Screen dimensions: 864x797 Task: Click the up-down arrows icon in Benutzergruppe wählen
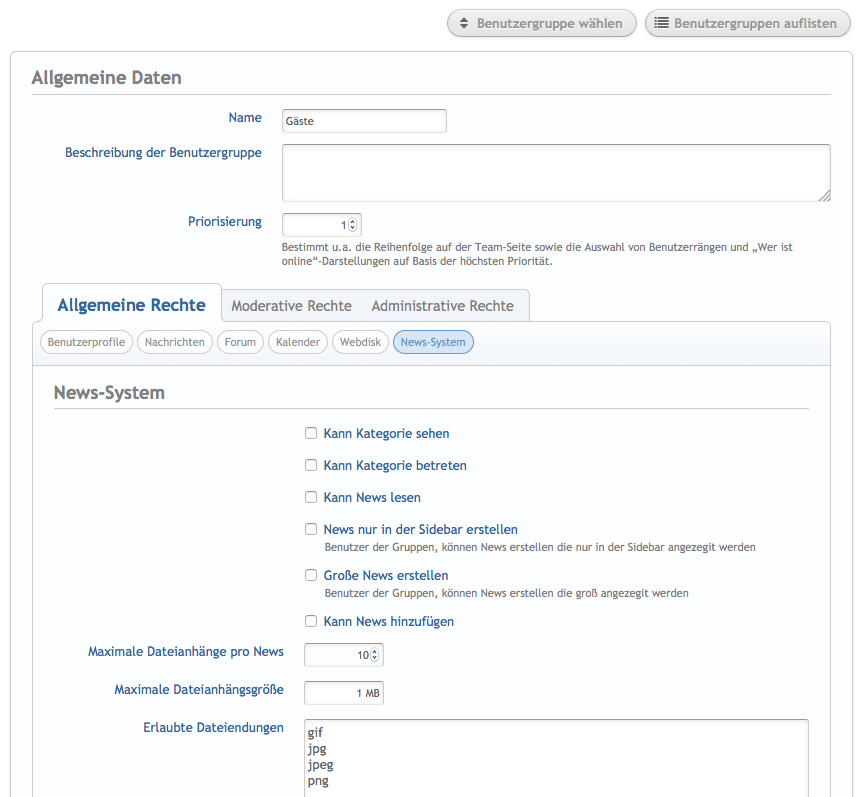pos(464,23)
